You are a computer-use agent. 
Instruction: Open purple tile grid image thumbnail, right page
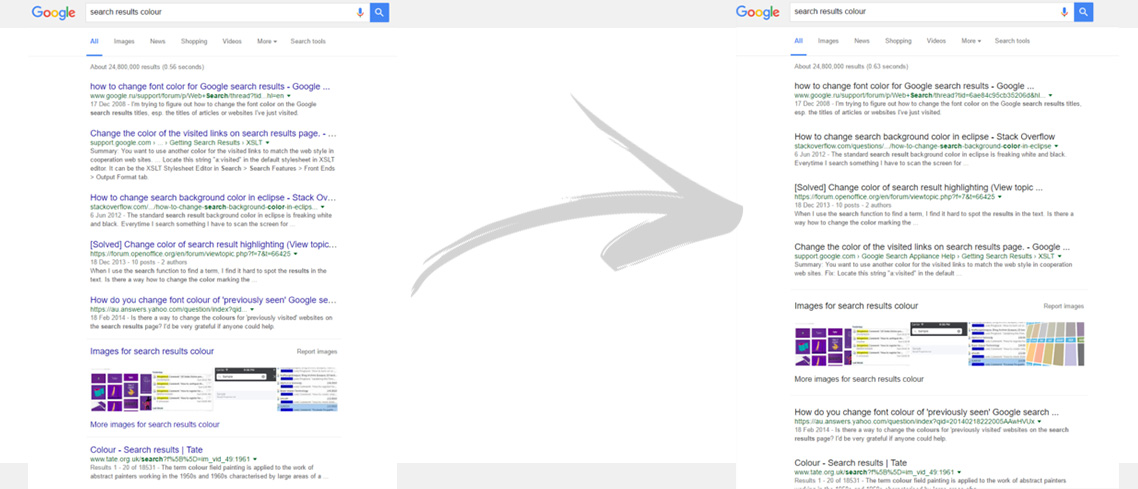(x=824, y=345)
